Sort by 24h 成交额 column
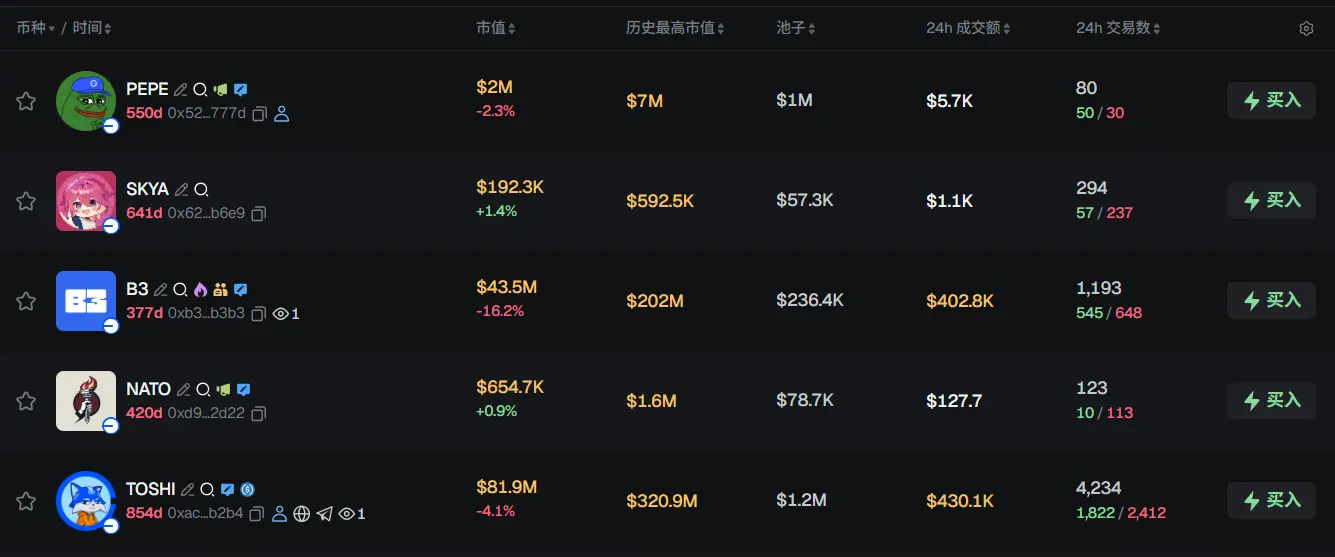Screen dimensions: 1335x557 coord(967,28)
